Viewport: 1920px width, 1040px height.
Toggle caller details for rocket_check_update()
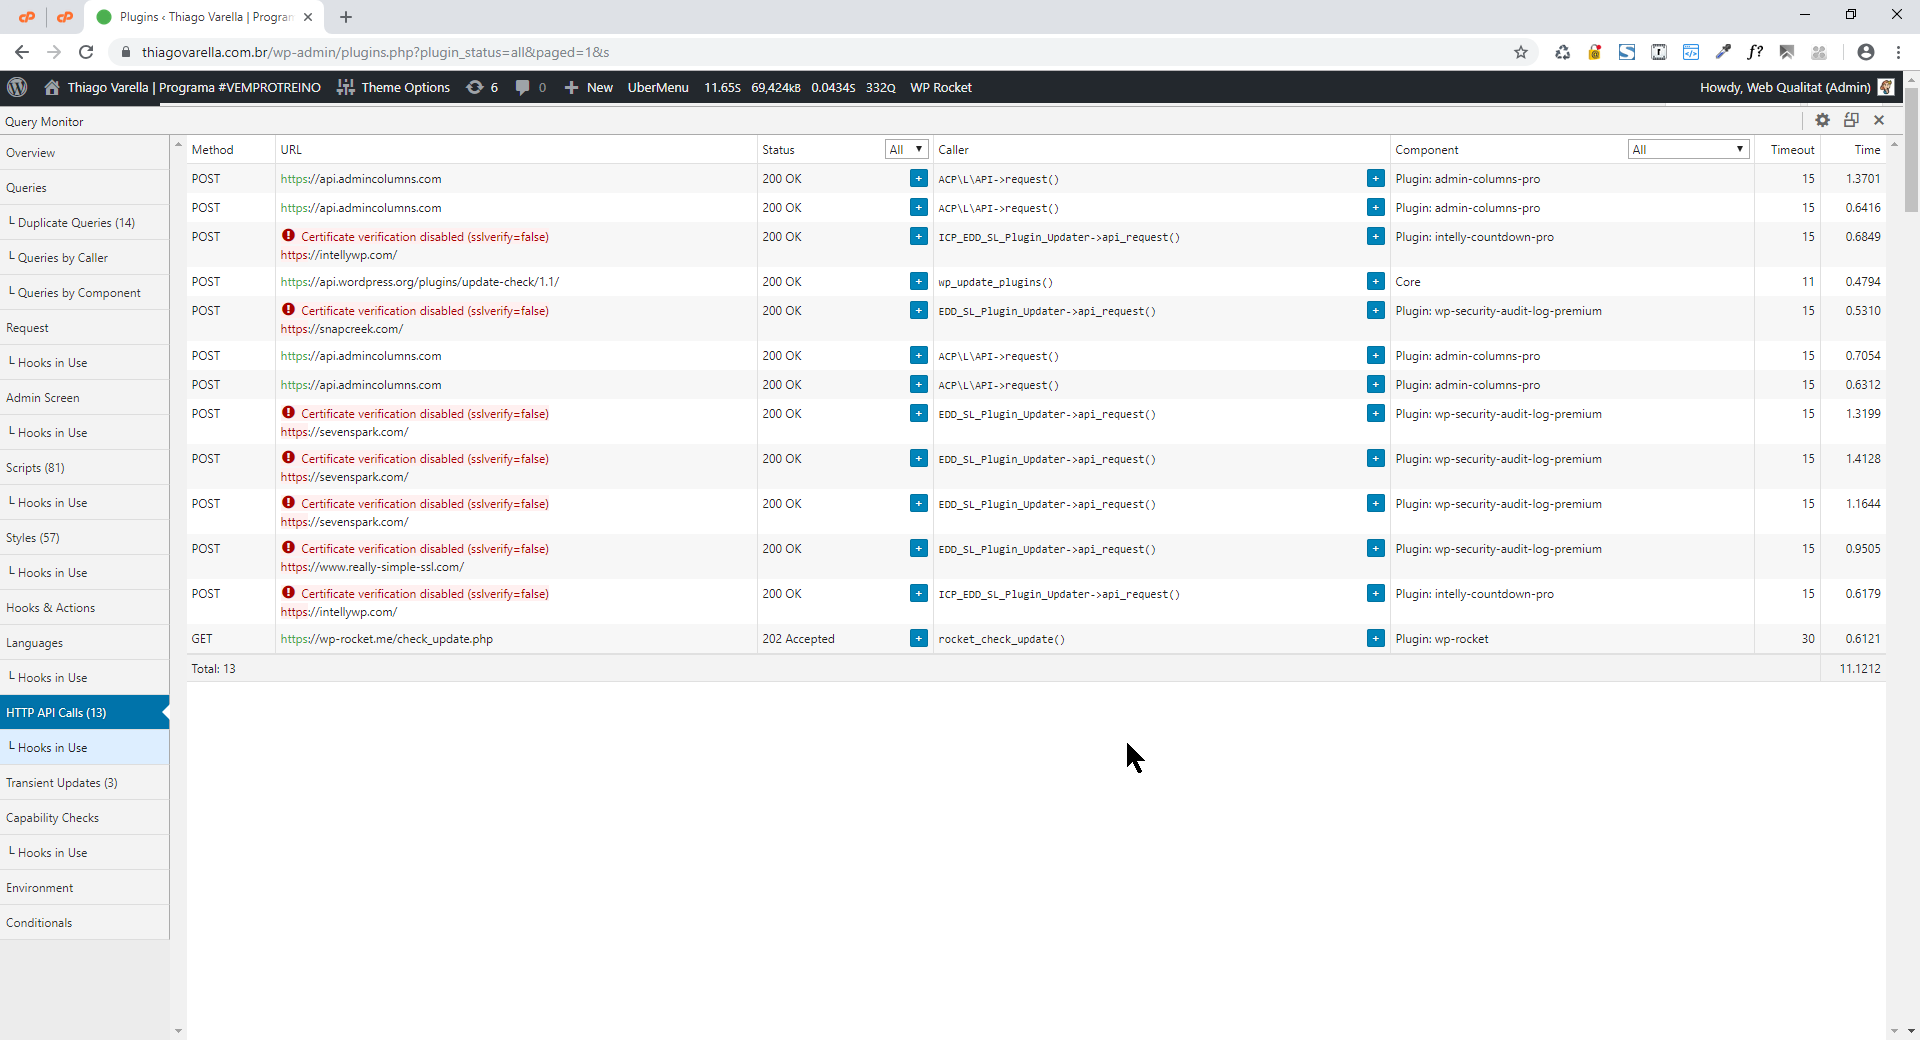pos(1376,638)
